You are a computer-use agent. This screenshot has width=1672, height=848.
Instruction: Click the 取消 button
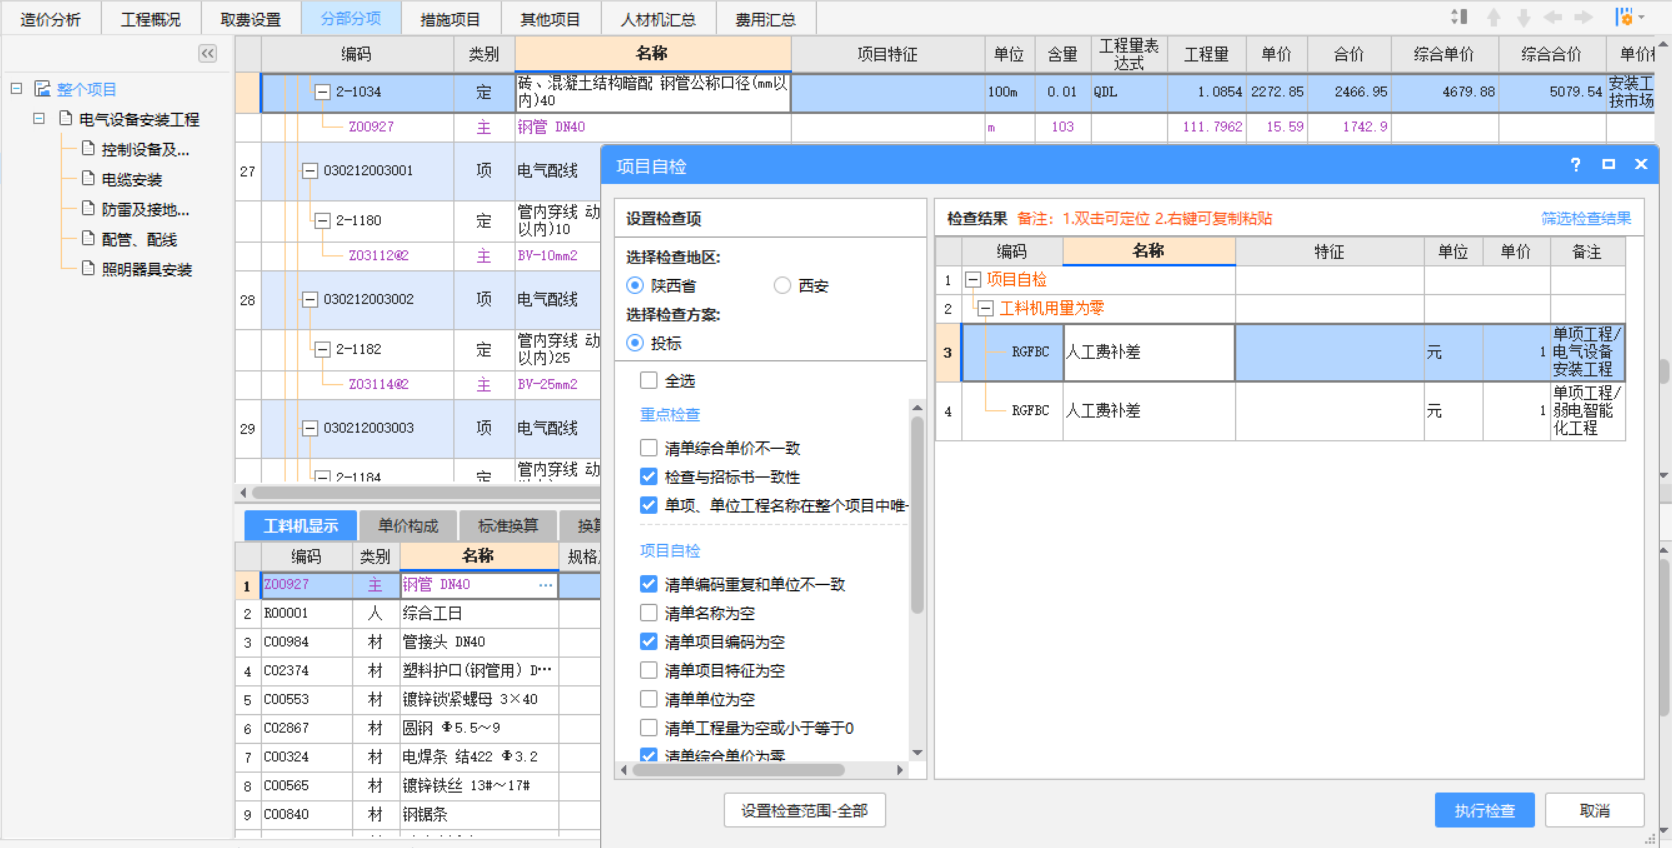(1595, 810)
